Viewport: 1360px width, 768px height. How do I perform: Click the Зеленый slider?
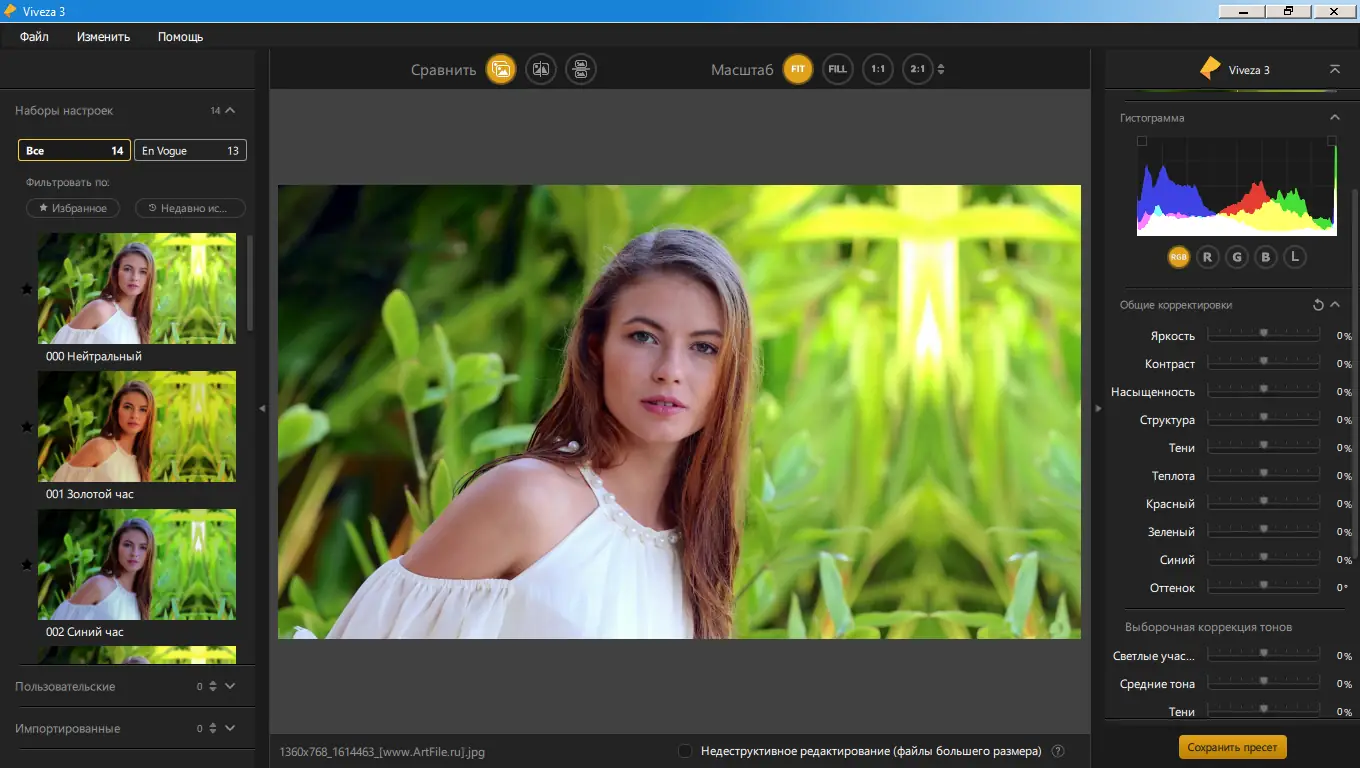[1264, 531]
